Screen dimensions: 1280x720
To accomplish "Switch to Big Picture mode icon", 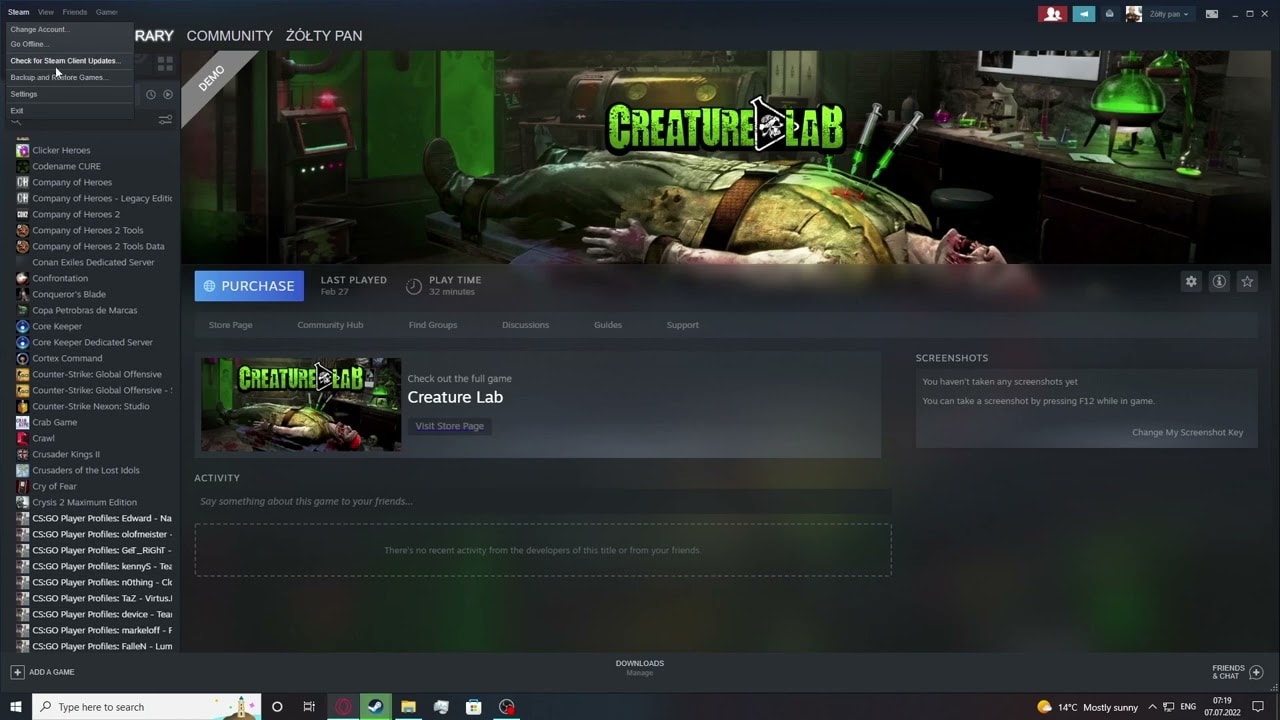I will pyautogui.click(x=1212, y=14).
